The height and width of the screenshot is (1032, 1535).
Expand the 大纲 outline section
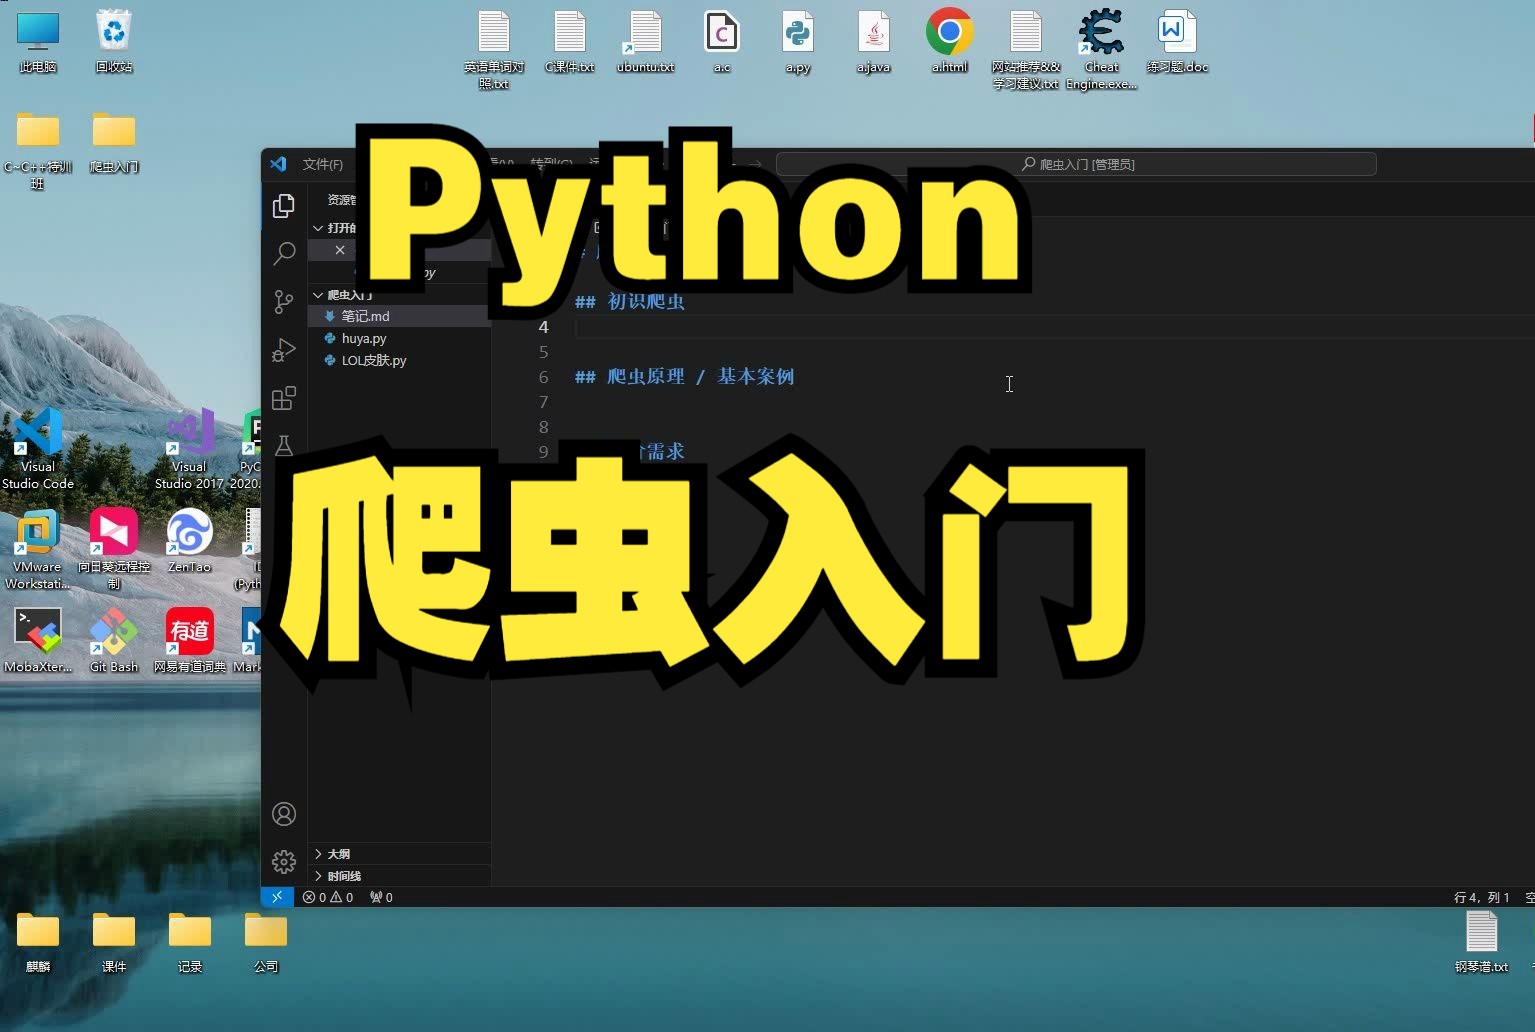tap(399, 854)
